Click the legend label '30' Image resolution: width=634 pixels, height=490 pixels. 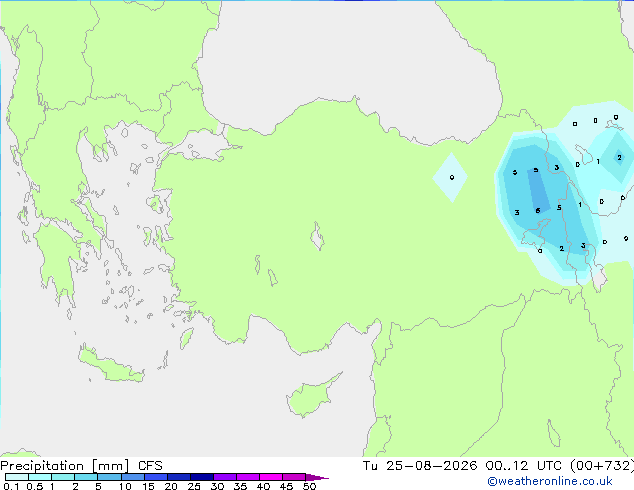tap(217, 486)
